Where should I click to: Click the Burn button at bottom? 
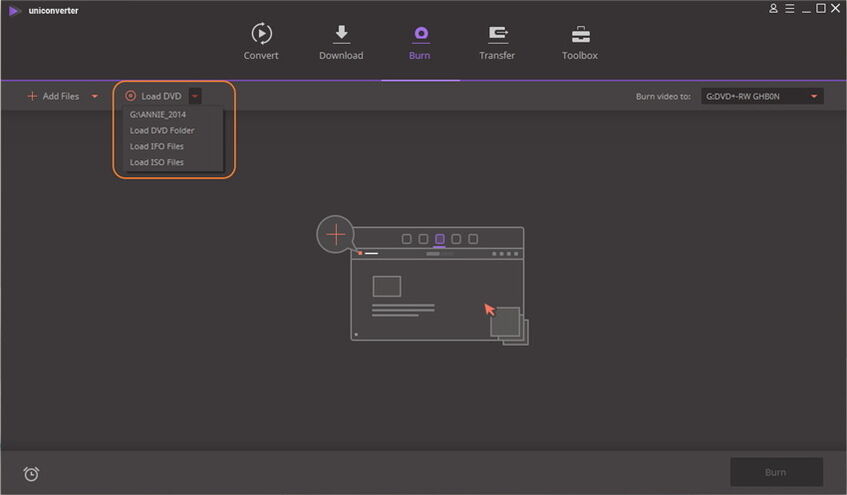coord(776,472)
